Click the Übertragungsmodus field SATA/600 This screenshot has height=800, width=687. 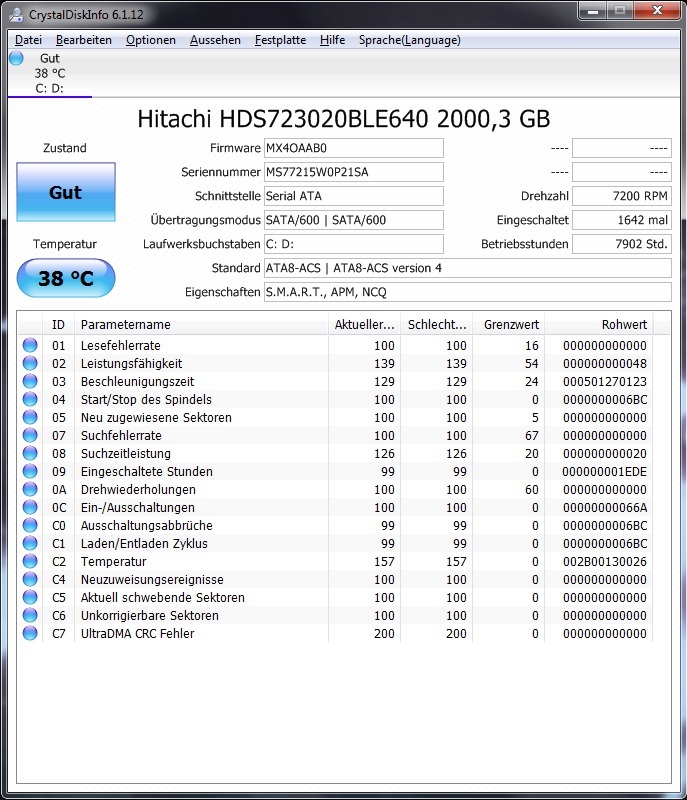(353, 220)
